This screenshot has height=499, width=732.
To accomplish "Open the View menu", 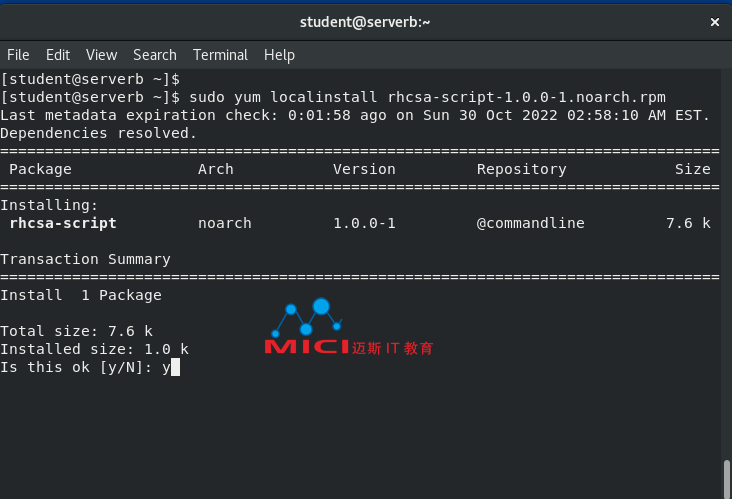I will pos(101,55).
